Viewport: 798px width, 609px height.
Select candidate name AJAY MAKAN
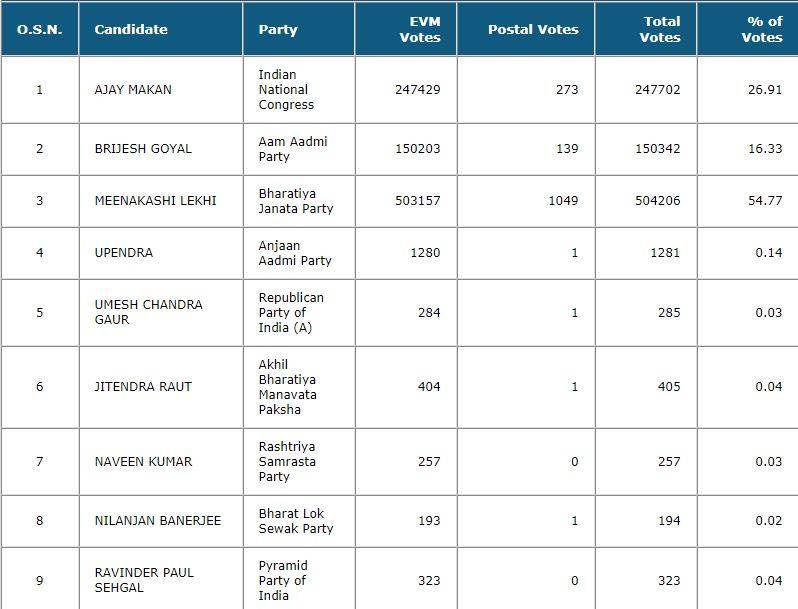pyautogui.click(x=133, y=90)
